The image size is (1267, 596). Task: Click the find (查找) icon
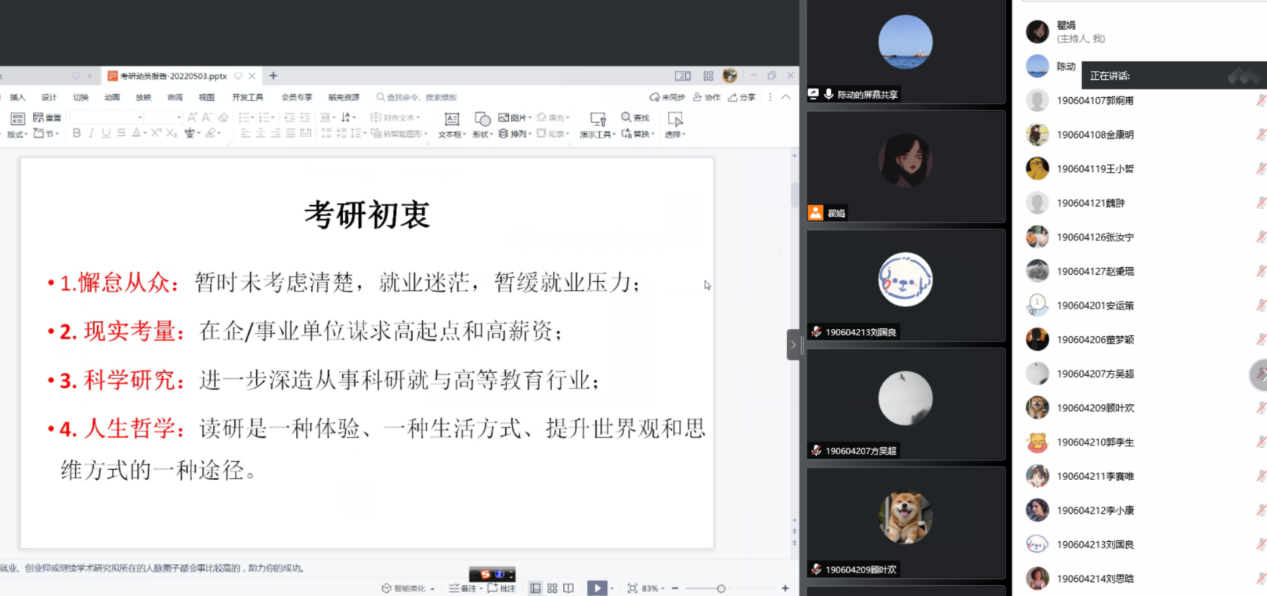pos(626,117)
